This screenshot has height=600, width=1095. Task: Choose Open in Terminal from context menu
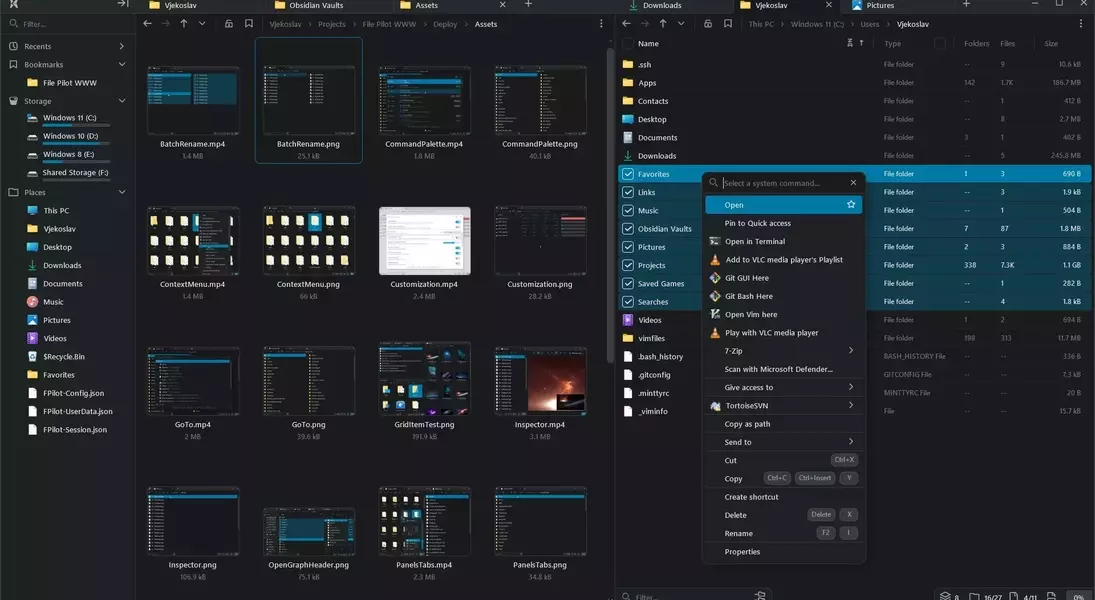[754, 242]
